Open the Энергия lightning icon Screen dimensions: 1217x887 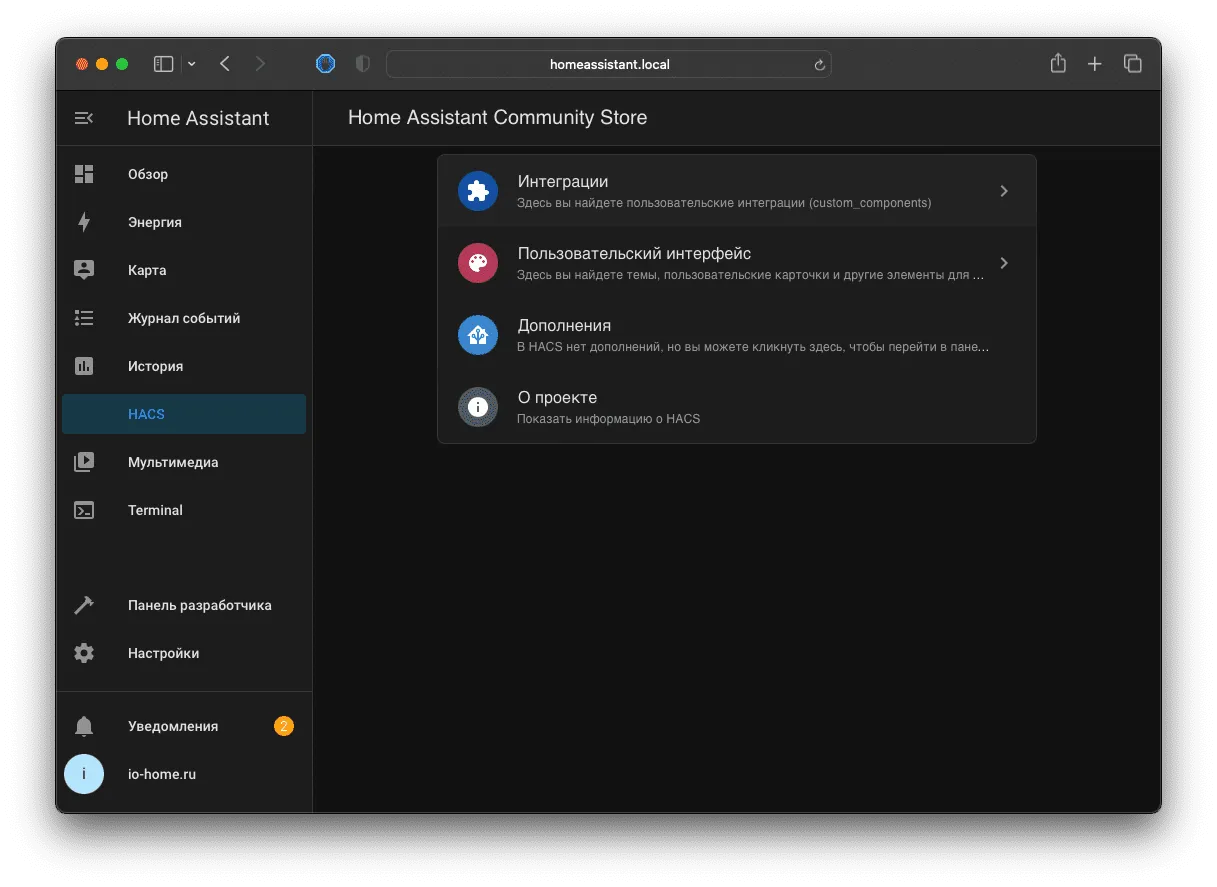tap(84, 222)
